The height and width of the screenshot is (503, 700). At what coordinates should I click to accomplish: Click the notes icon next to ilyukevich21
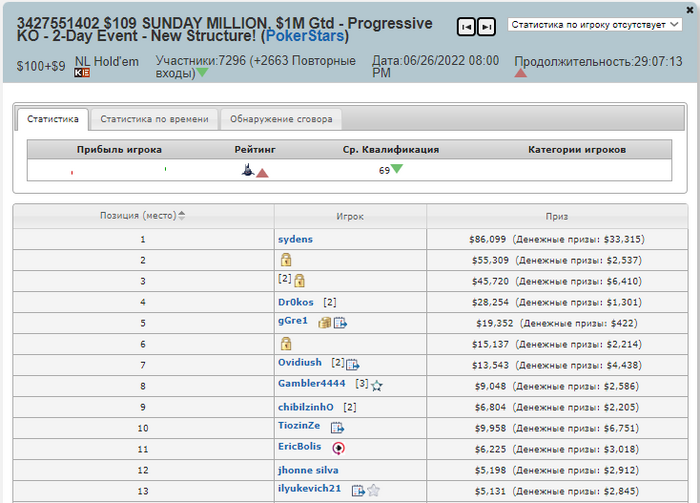[x=358, y=491]
